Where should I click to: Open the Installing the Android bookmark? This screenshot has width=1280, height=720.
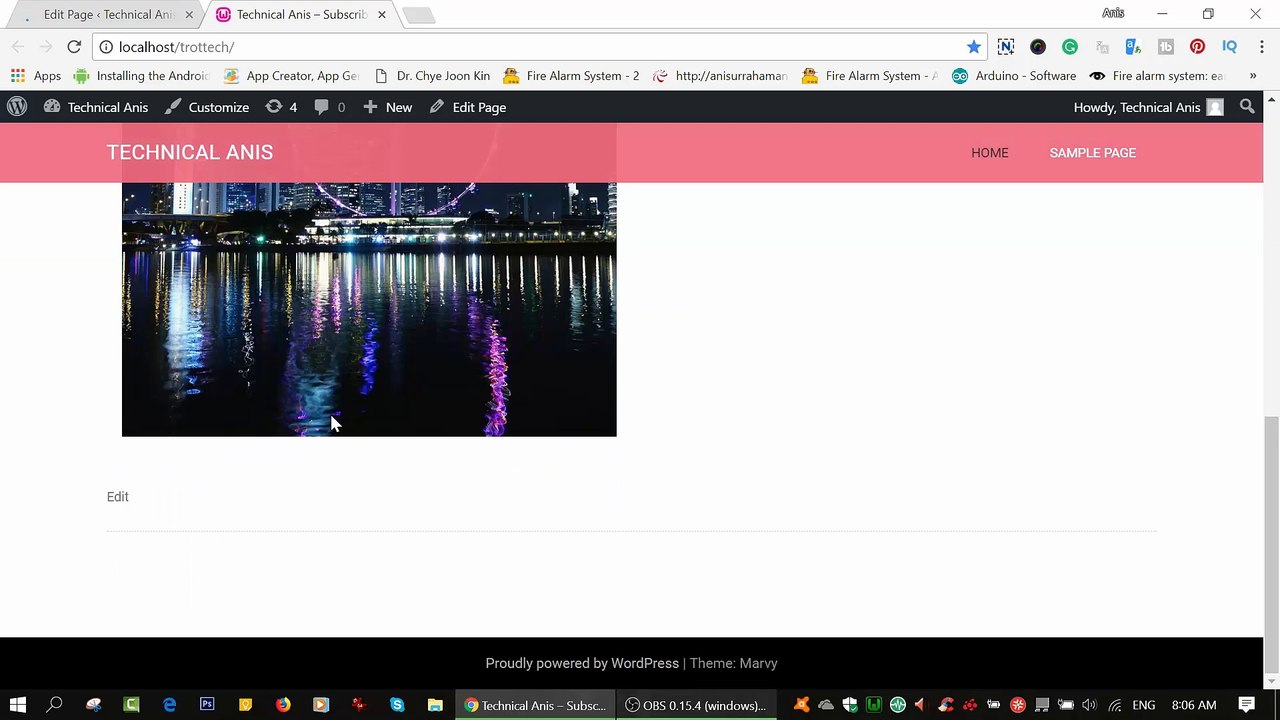141,76
